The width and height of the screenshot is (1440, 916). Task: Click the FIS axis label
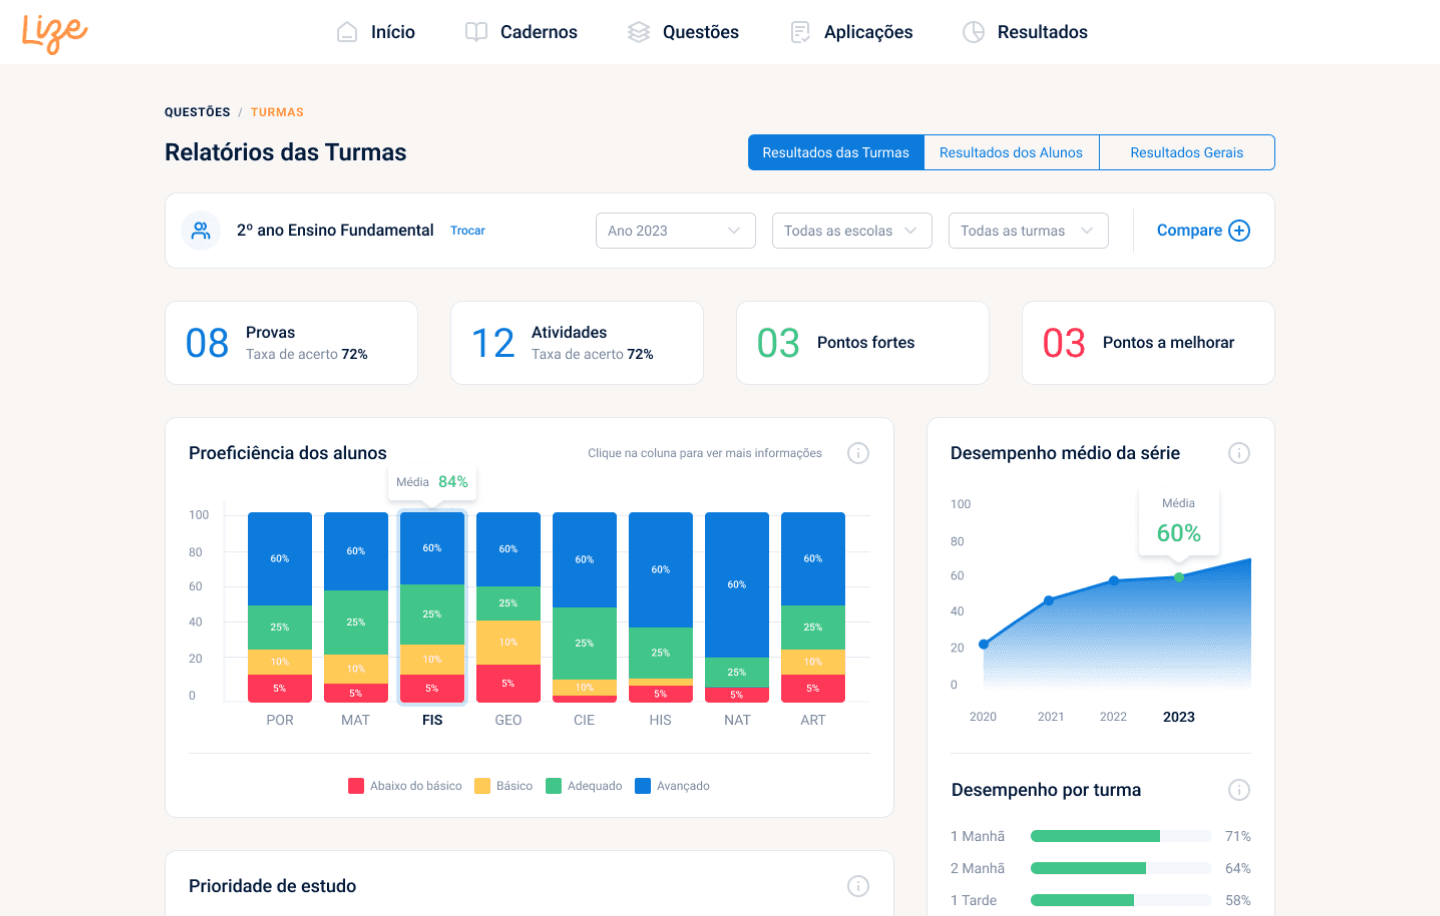[x=432, y=720]
